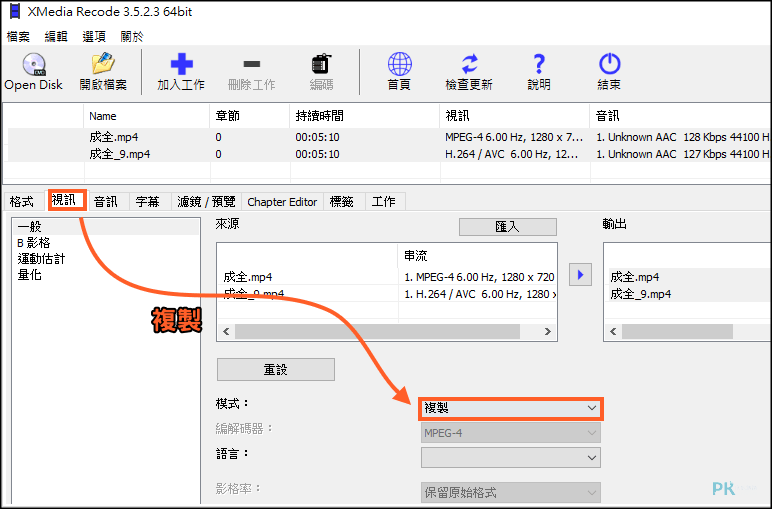Click the 視訊 column header in file list

(515, 116)
